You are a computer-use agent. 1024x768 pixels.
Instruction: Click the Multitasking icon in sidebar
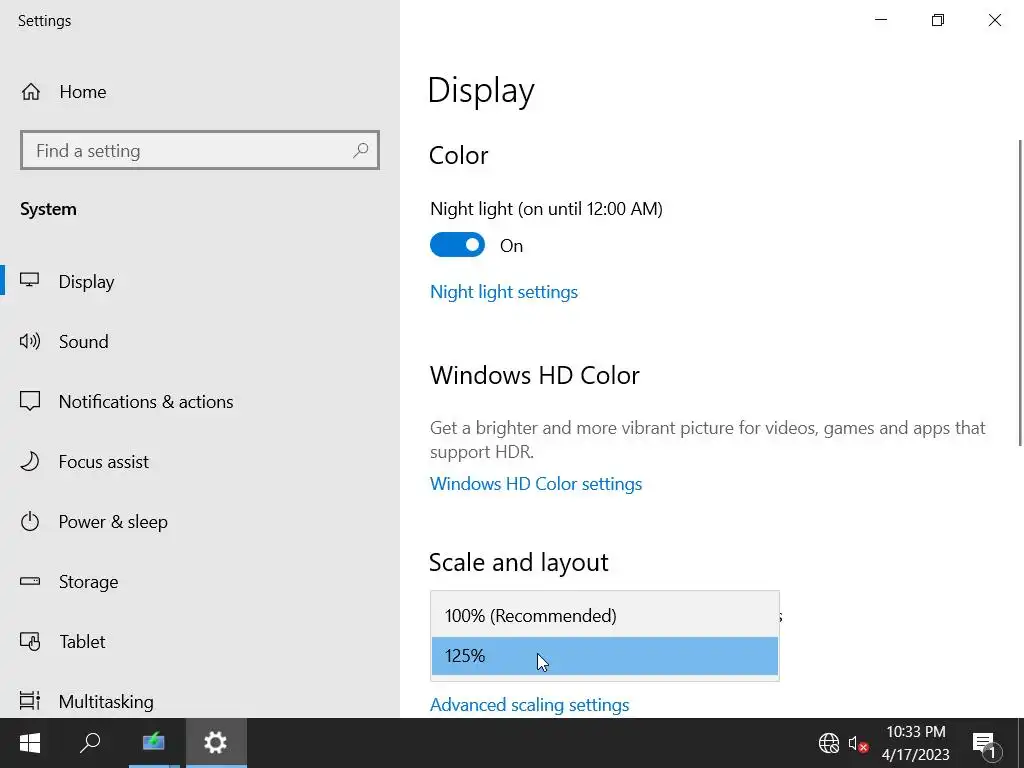tap(29, 701)
